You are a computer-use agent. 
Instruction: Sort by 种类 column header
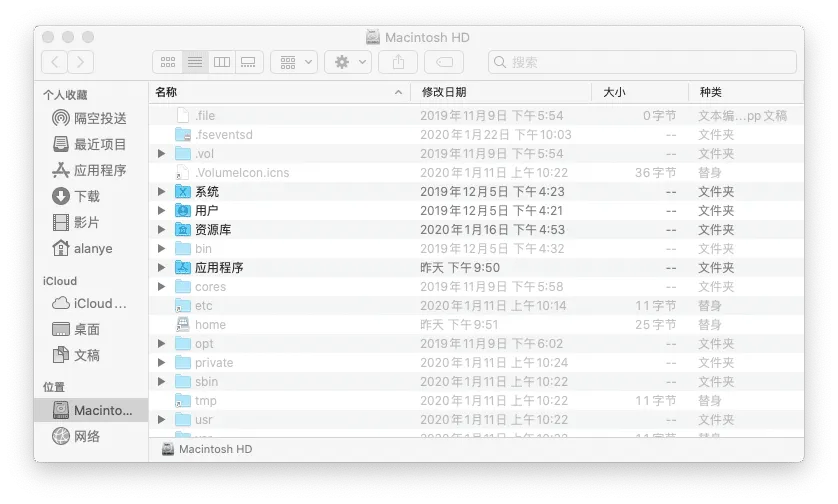(x=746, y=92)
